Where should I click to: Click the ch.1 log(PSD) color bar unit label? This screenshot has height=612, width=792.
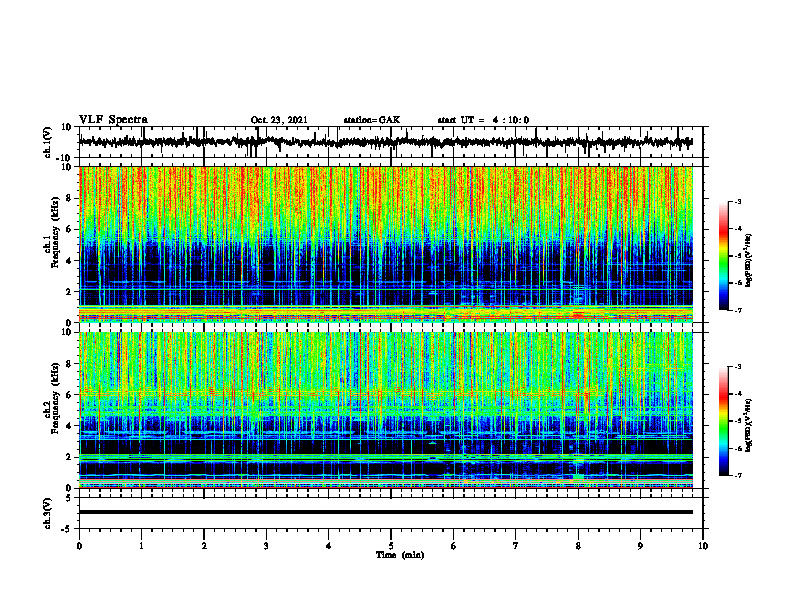coord(749,260)
